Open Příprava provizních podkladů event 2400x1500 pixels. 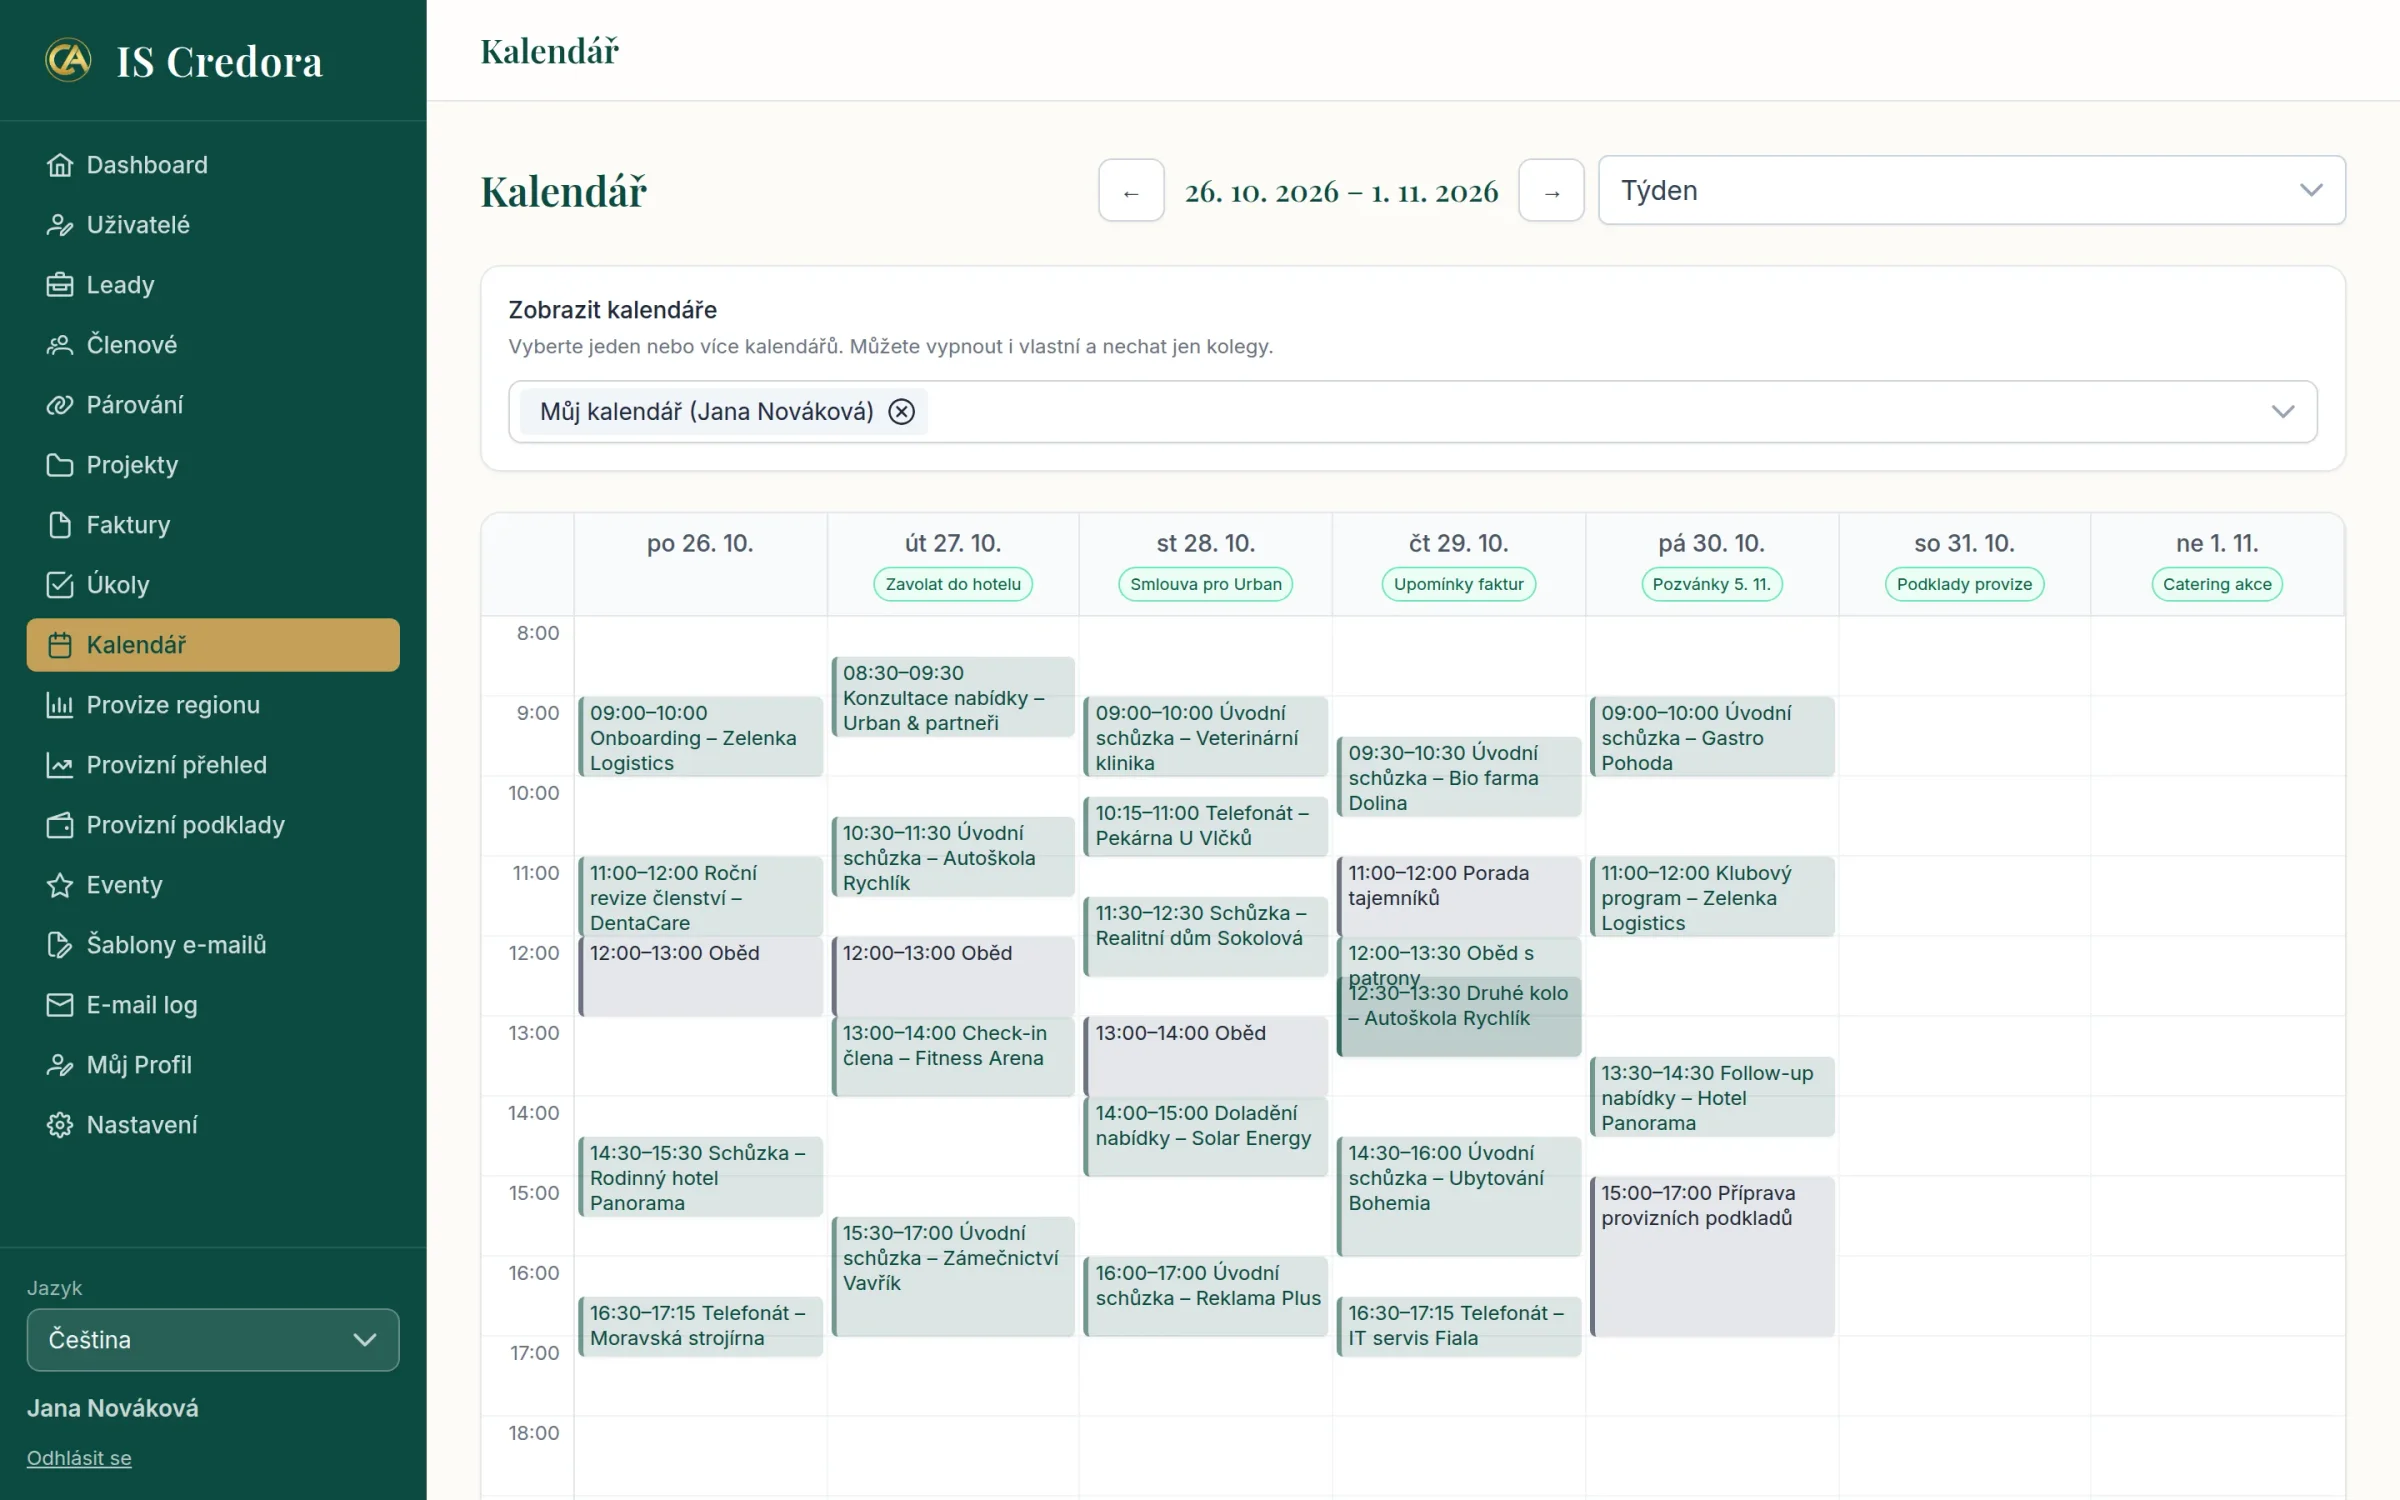(x=1712, y=1256)
